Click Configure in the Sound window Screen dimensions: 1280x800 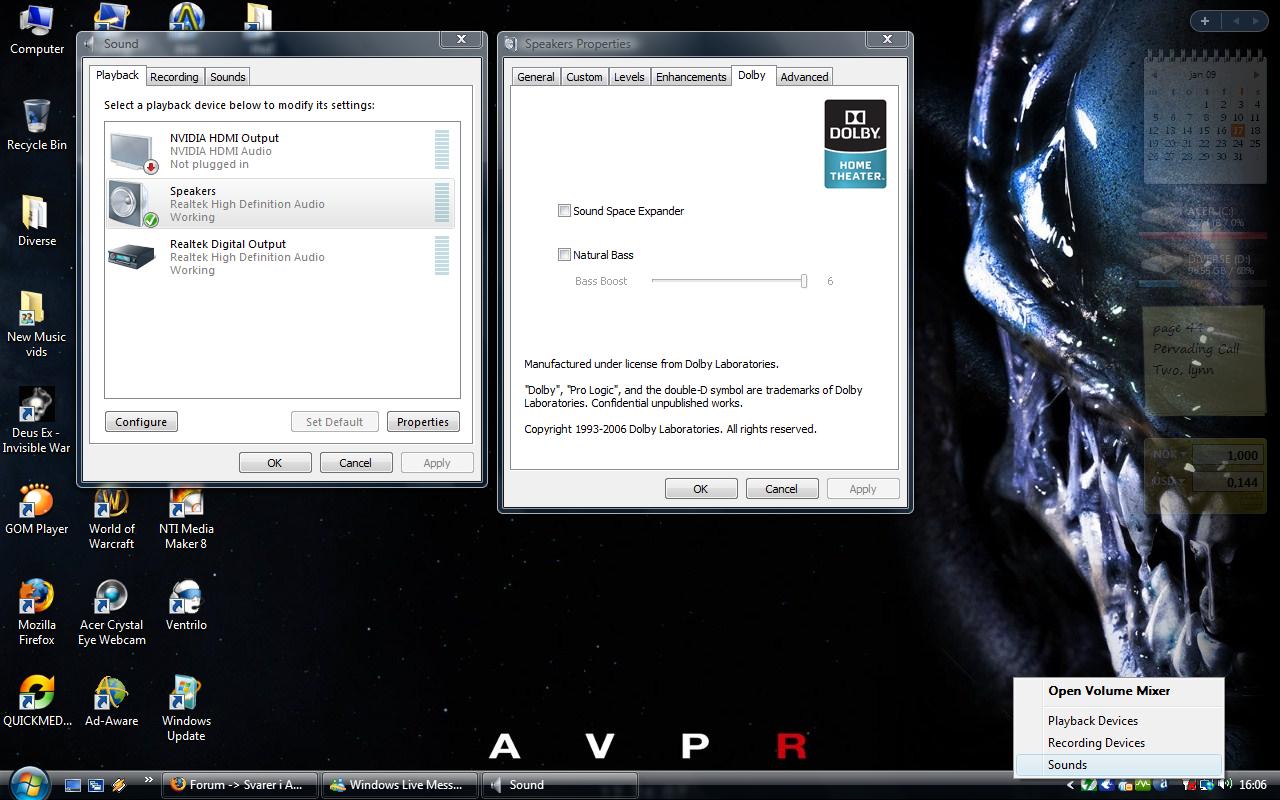[141, 422]
